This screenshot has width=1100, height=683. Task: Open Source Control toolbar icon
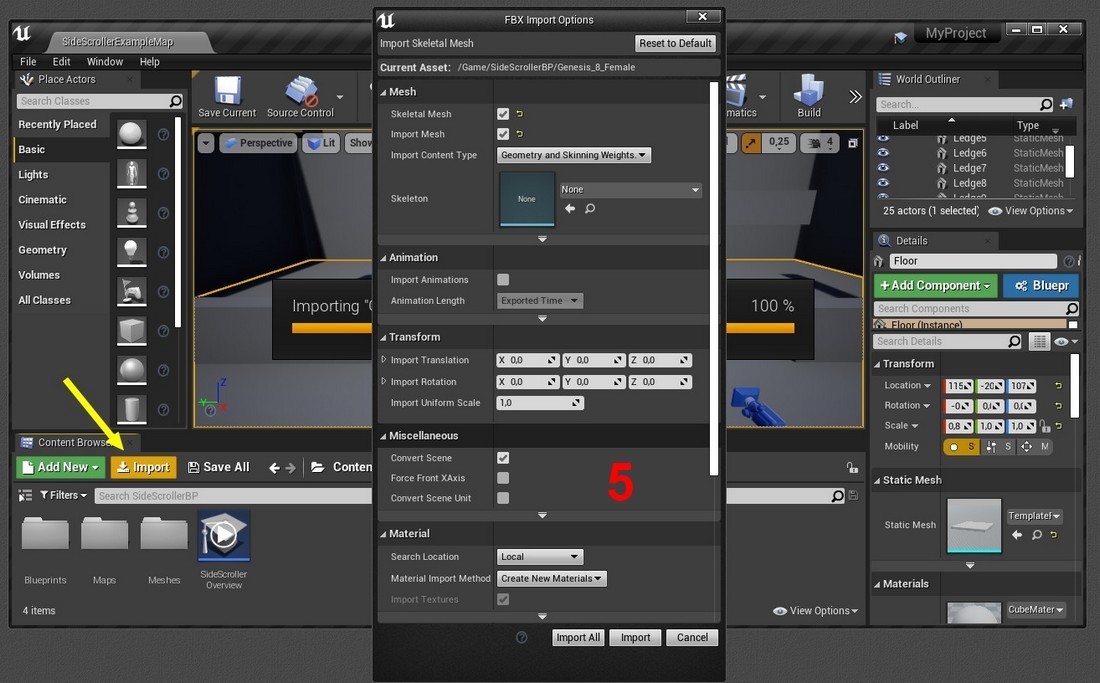(302, 91)
